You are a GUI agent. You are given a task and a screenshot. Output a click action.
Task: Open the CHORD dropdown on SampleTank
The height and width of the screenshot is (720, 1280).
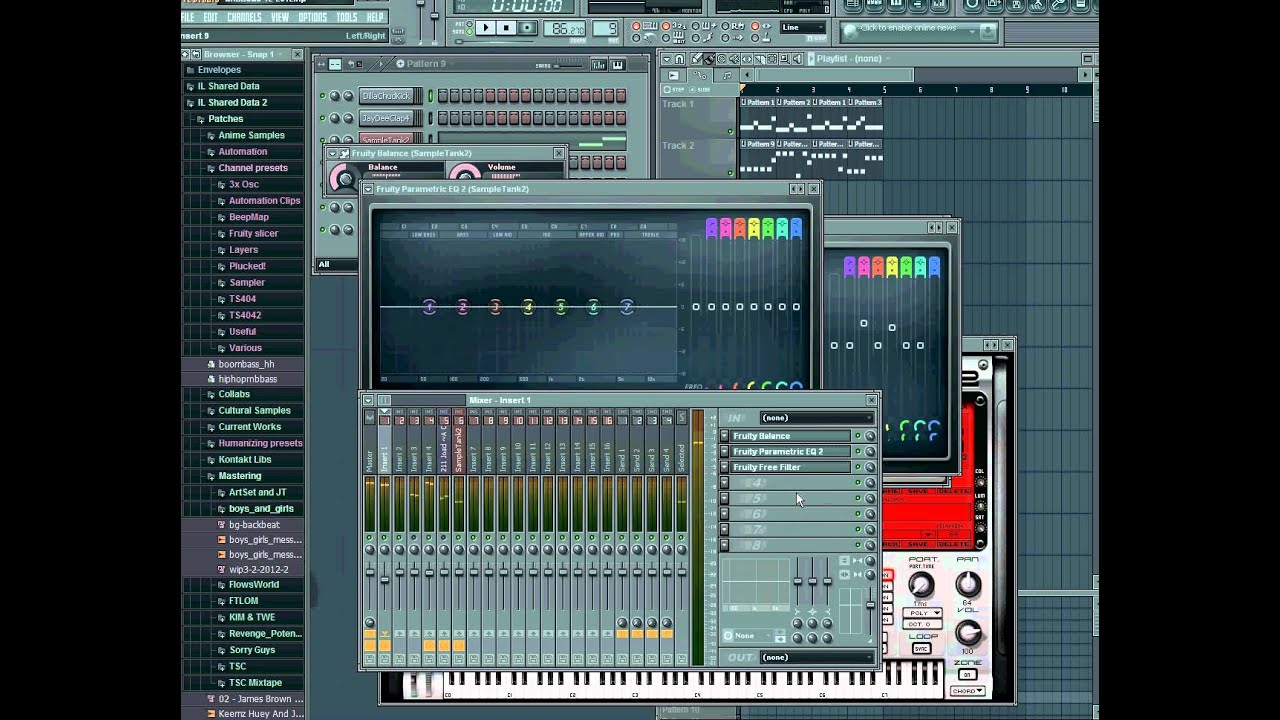(967, 690)
